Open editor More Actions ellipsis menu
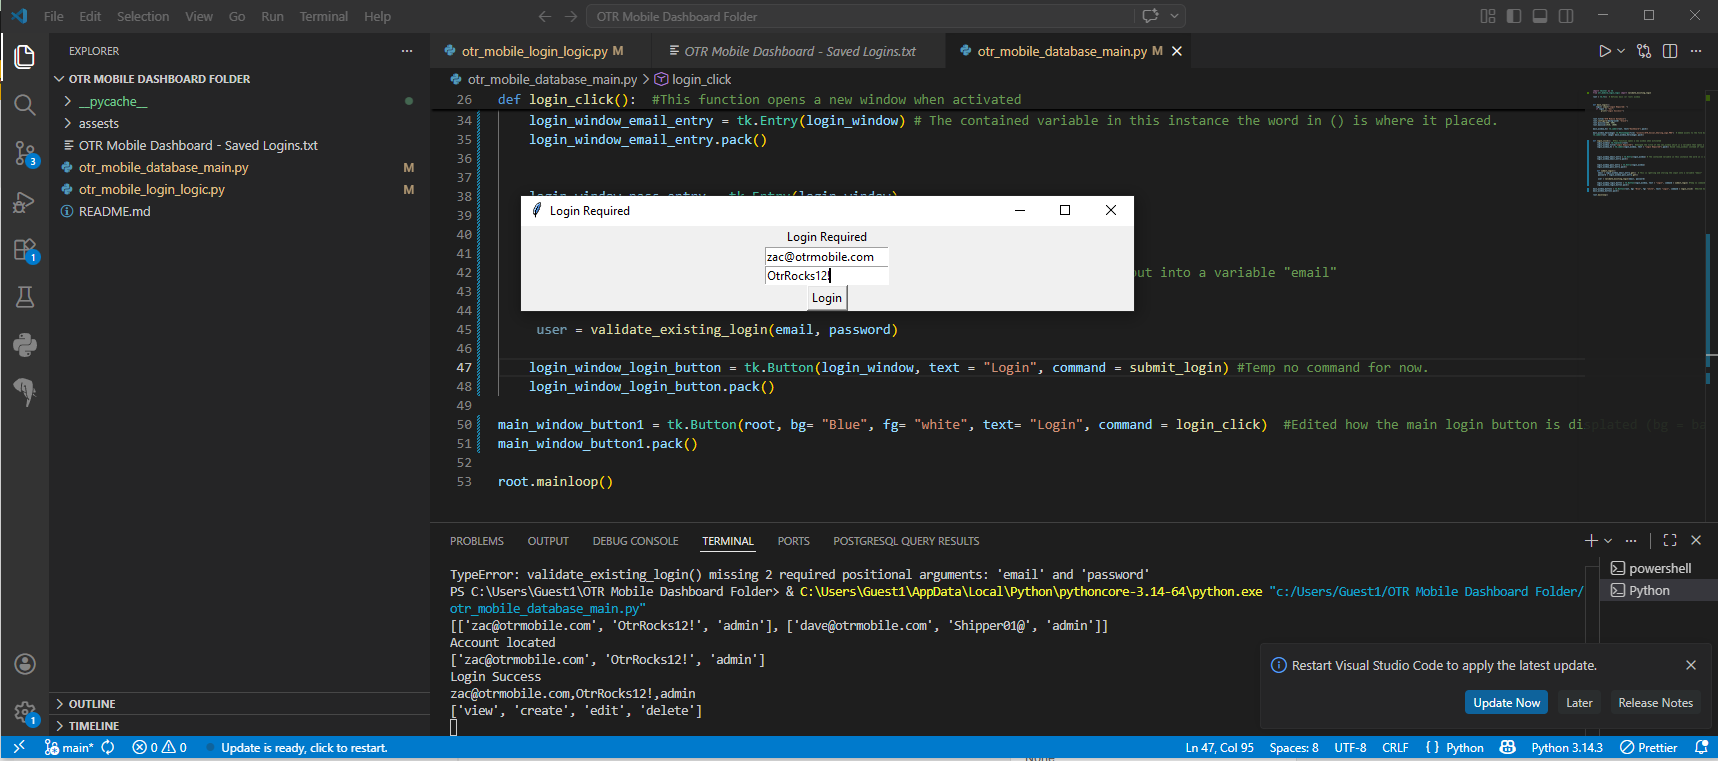 click(1696, 51)
